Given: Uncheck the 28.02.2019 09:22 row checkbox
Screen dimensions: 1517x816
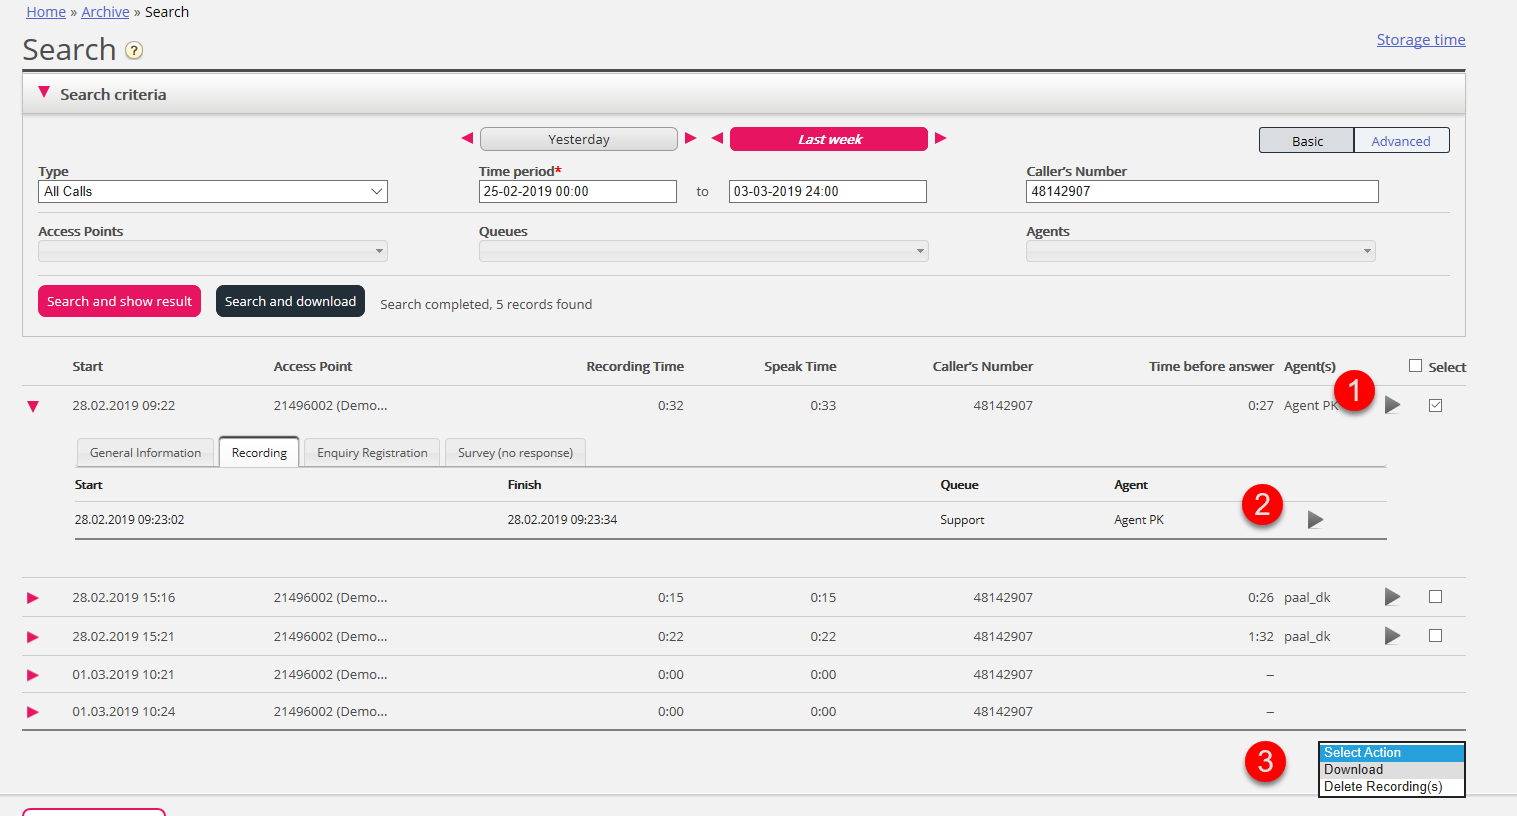Looking at the screenshot, I should (1435, 405).
